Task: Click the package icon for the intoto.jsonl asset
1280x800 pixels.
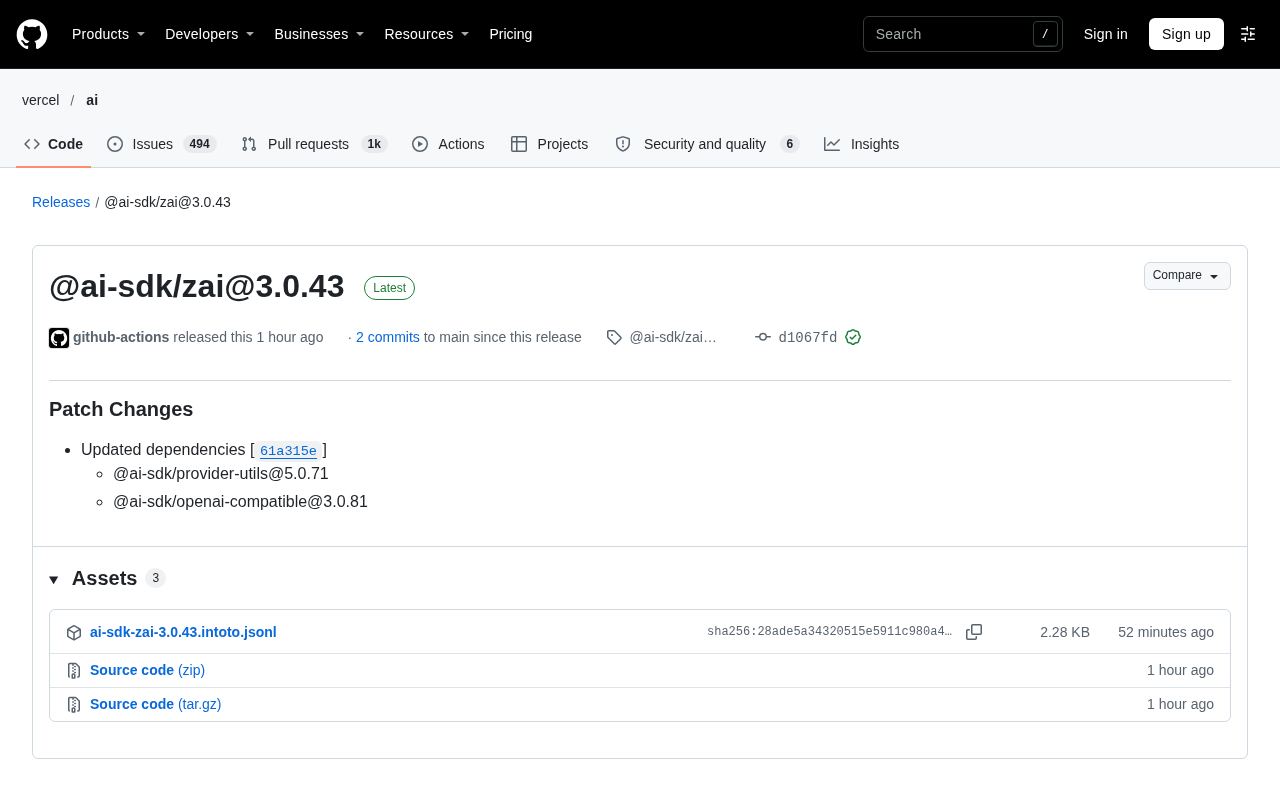Action: [74, 632]
